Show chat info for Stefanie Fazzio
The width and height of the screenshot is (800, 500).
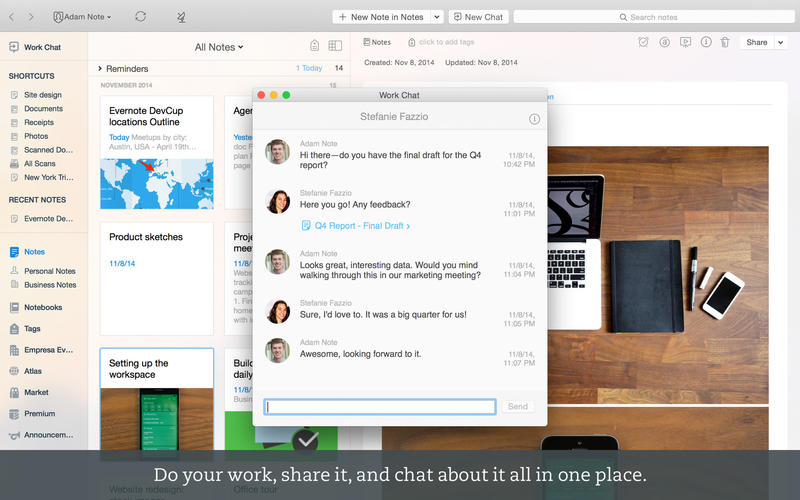click(534, 119)
